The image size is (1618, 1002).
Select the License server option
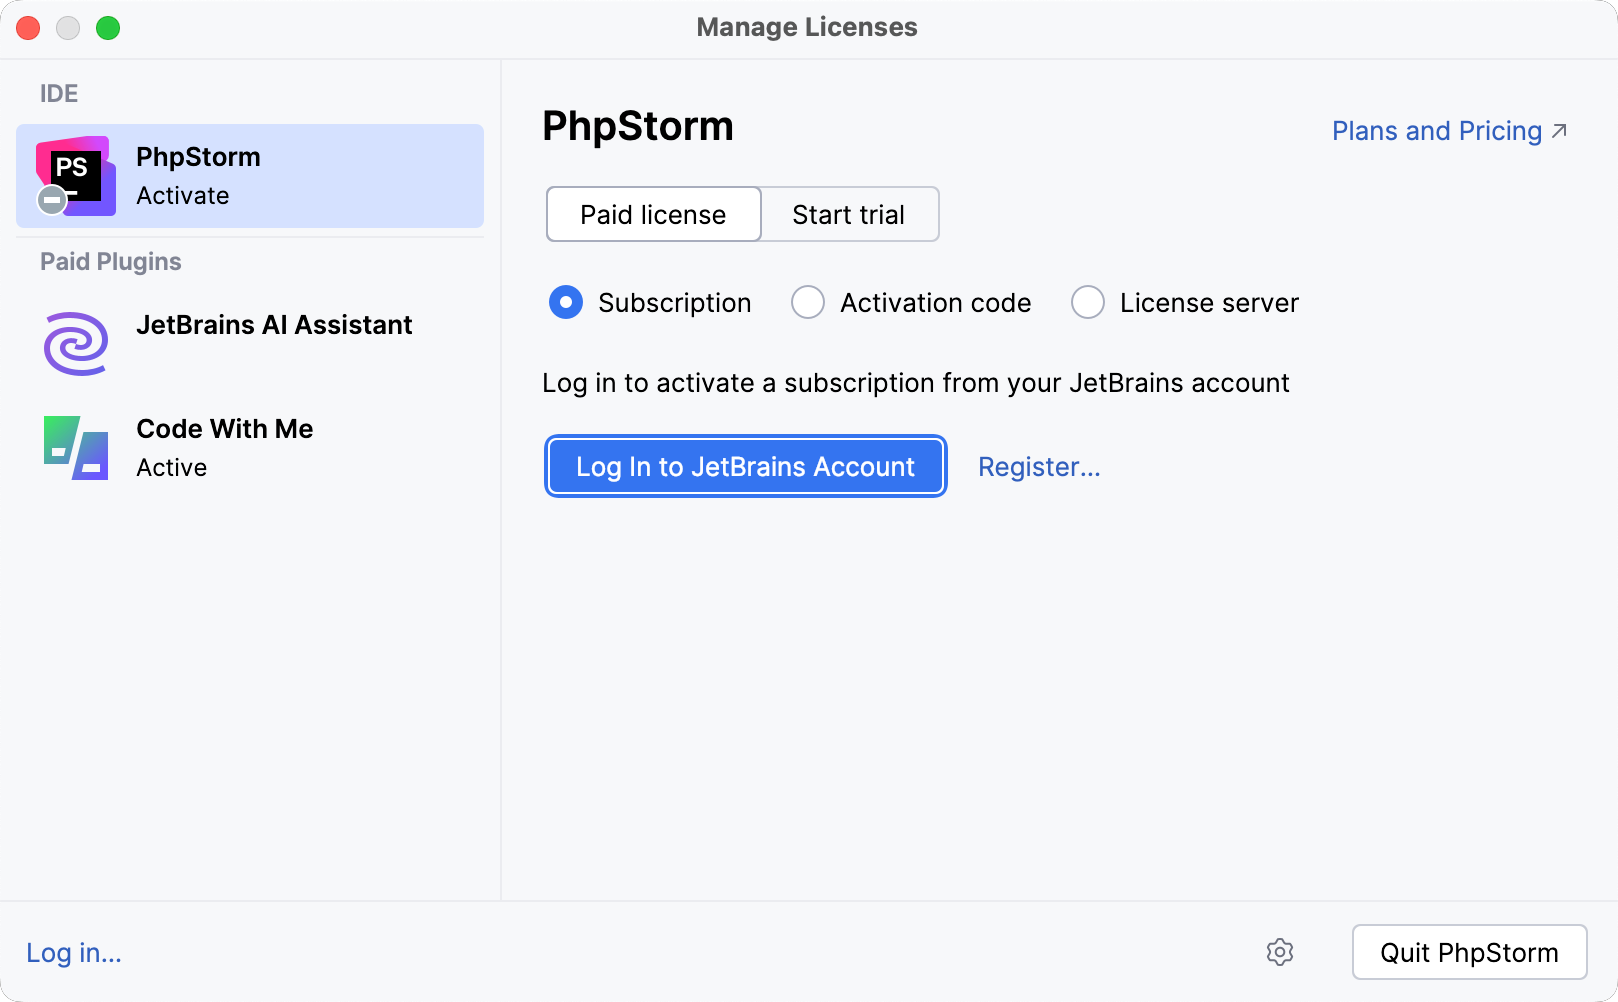pos(1087,302)
